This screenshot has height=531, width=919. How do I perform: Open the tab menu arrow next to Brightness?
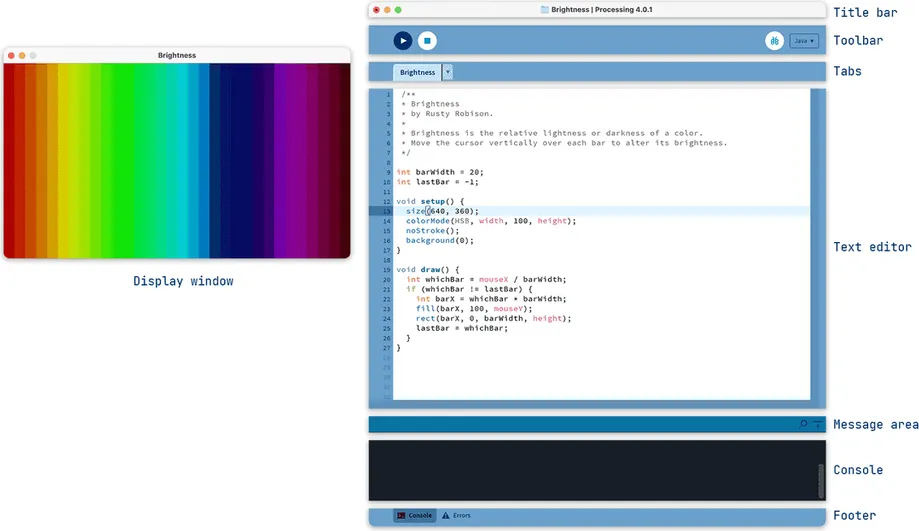[447, 72]
